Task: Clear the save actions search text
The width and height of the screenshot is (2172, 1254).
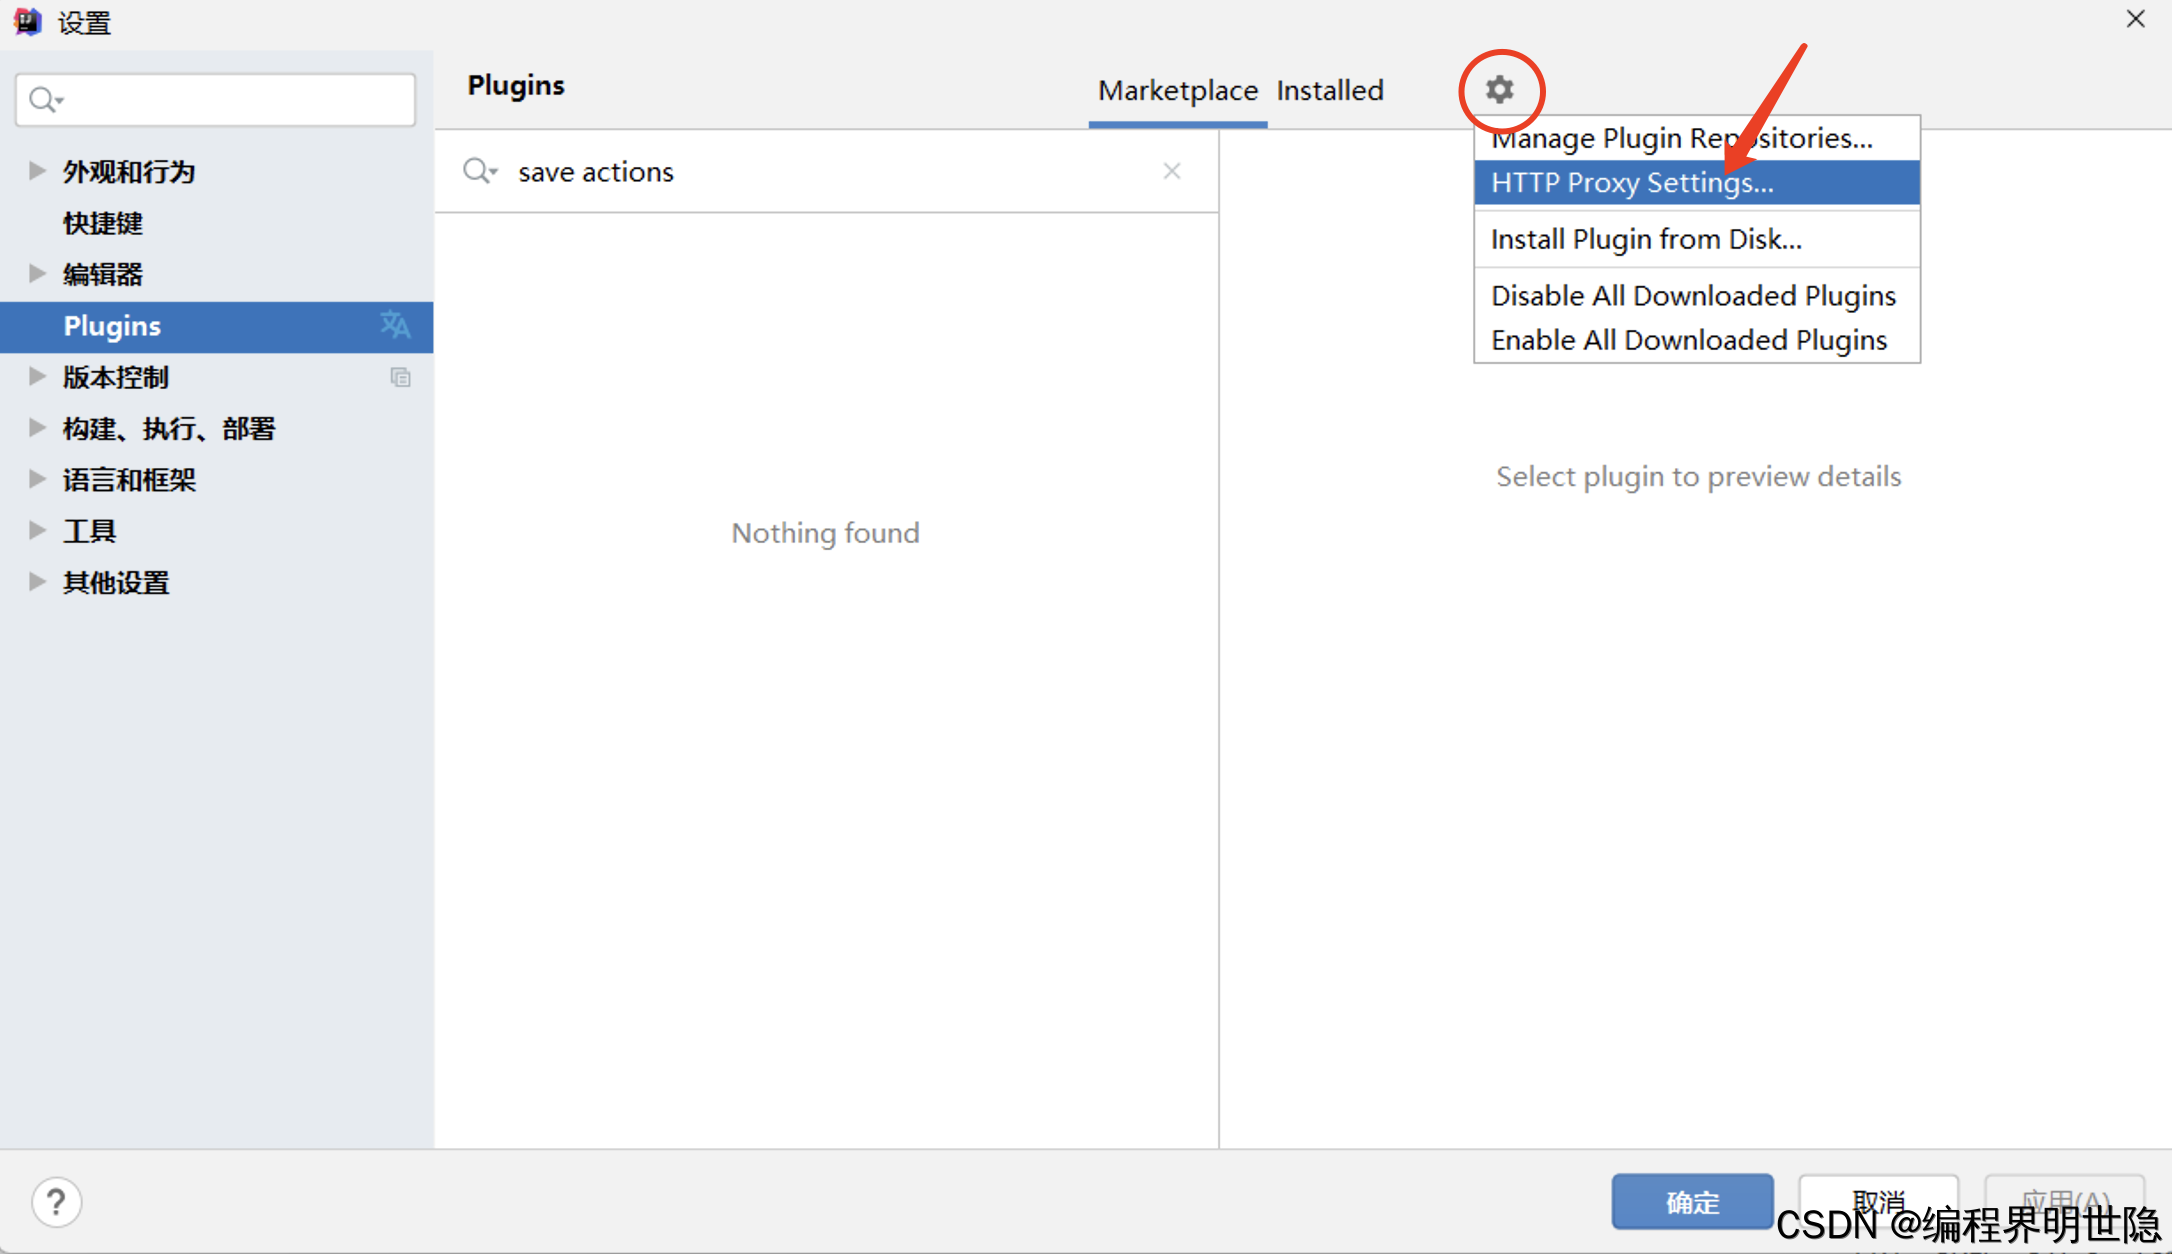Action: point(1172,171)
